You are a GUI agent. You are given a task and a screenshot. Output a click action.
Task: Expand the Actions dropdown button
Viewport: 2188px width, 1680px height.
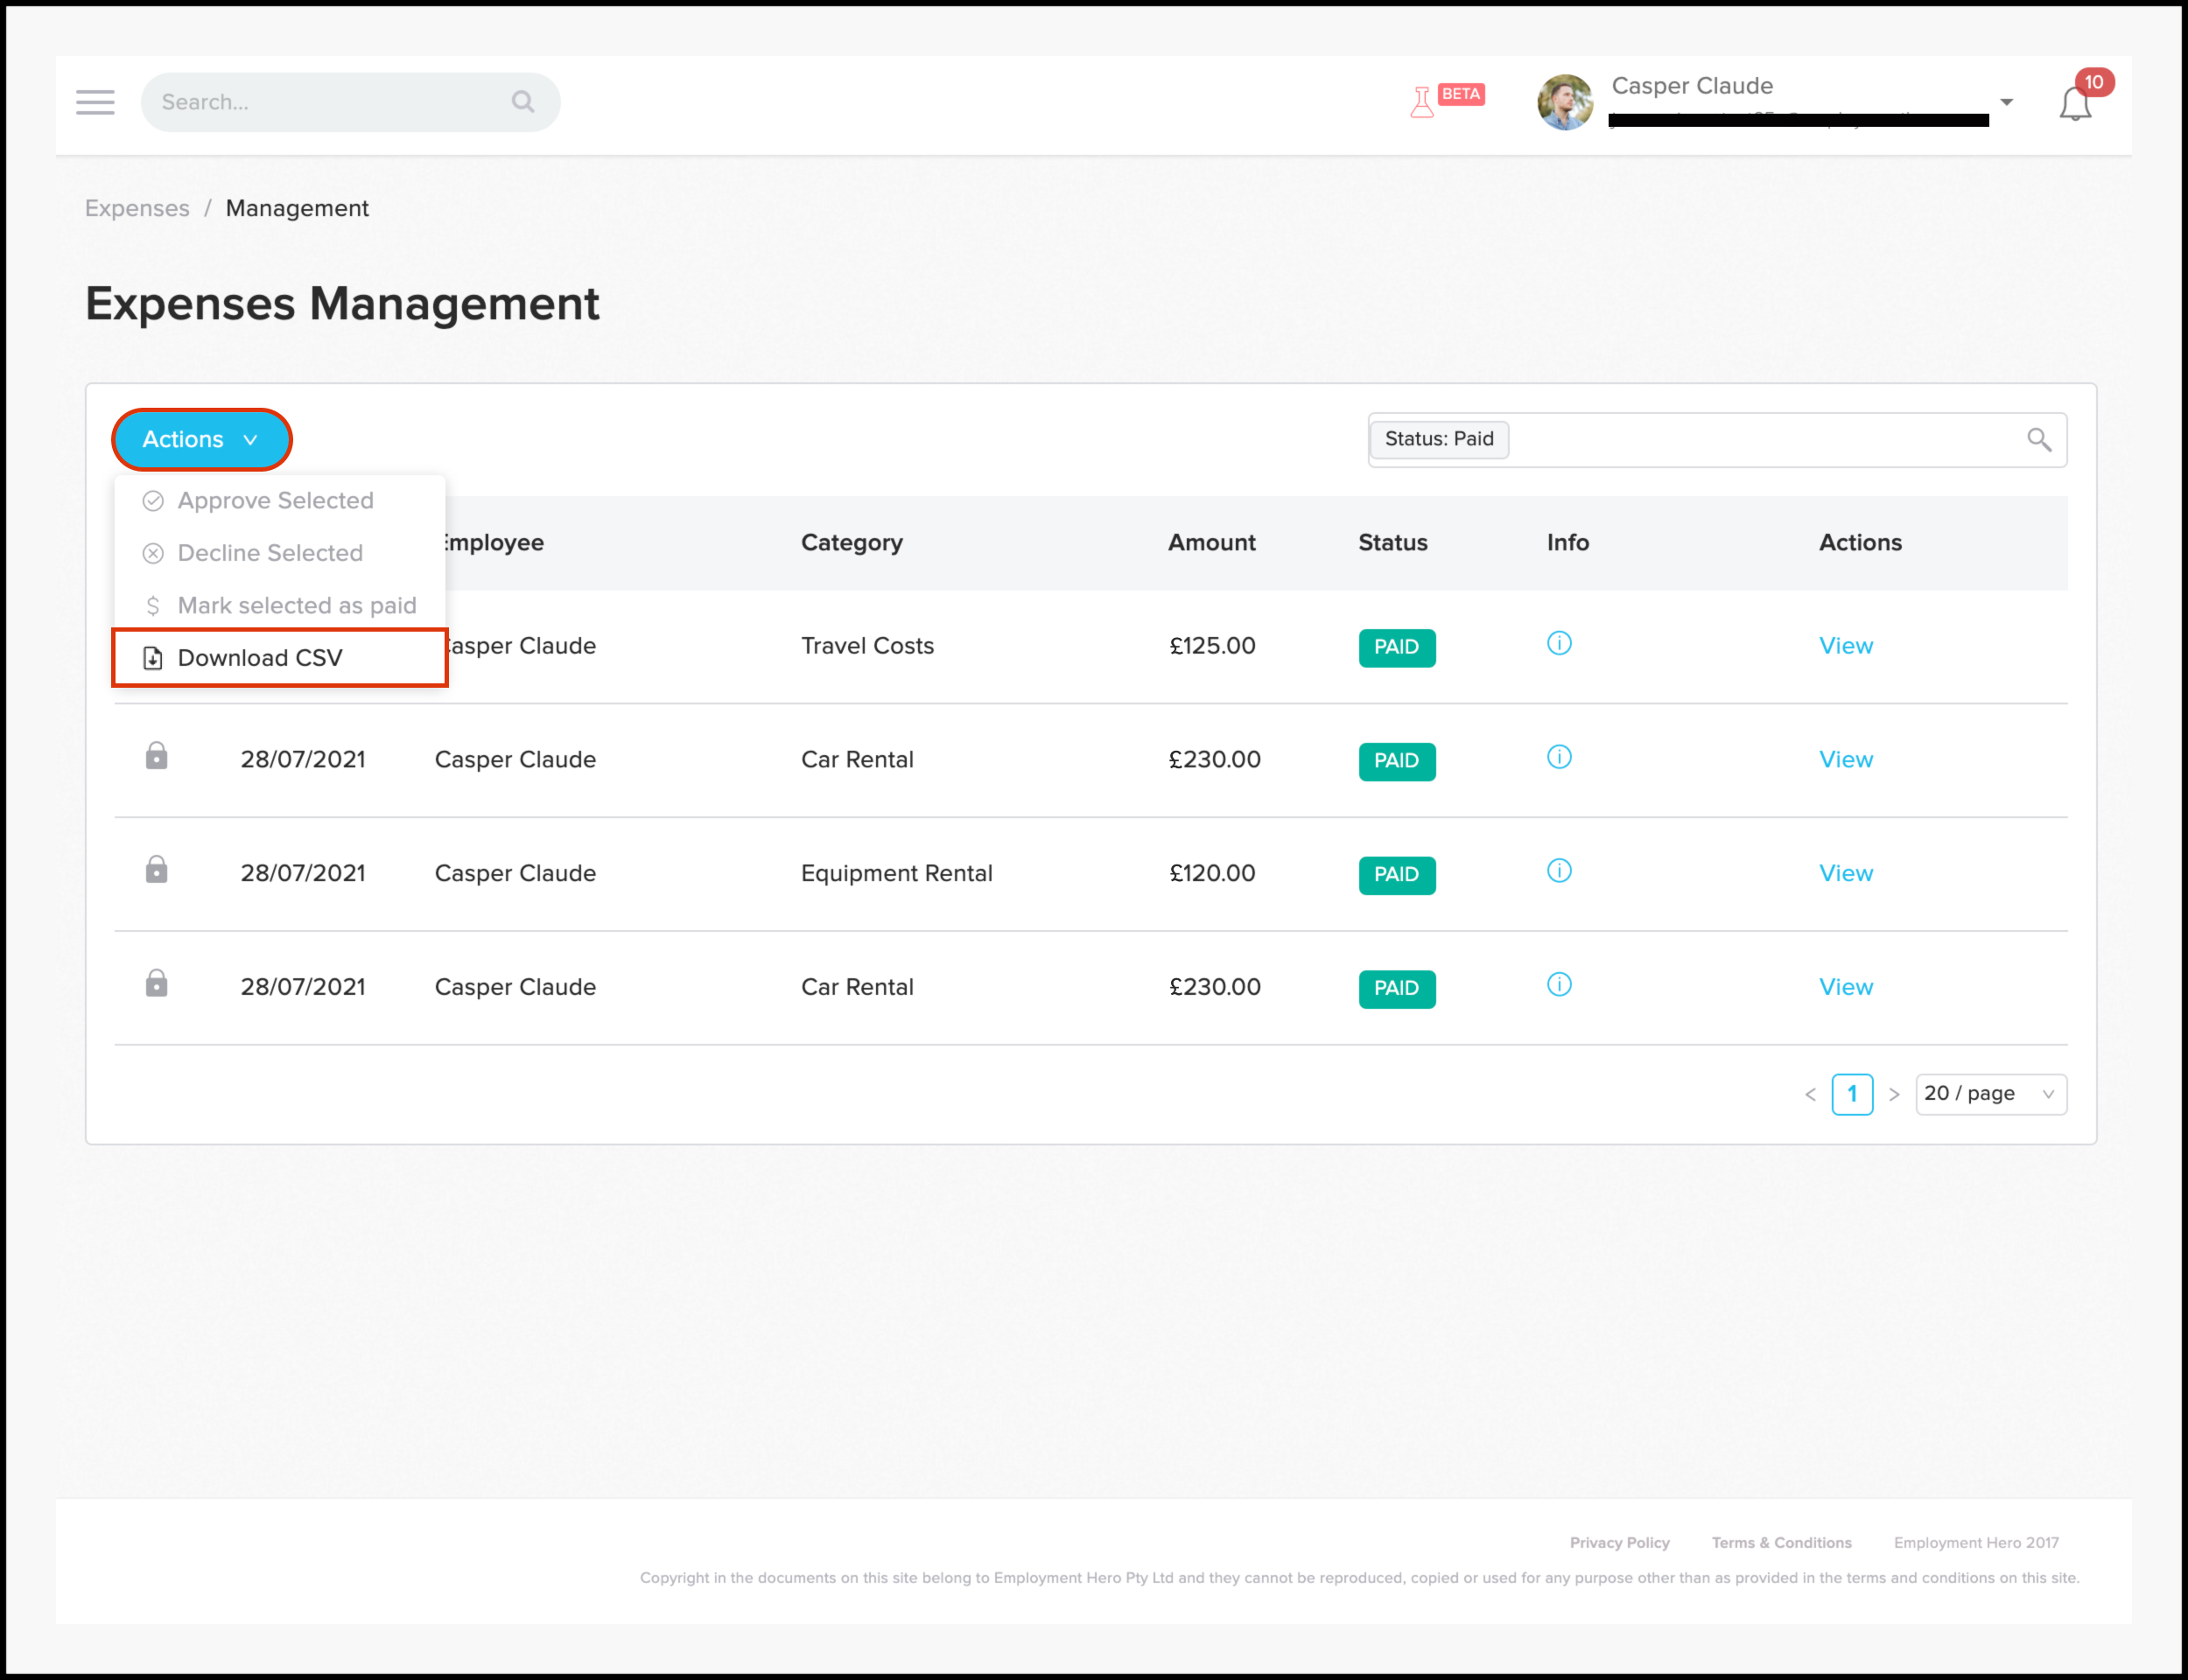click(x=201, y=439)
